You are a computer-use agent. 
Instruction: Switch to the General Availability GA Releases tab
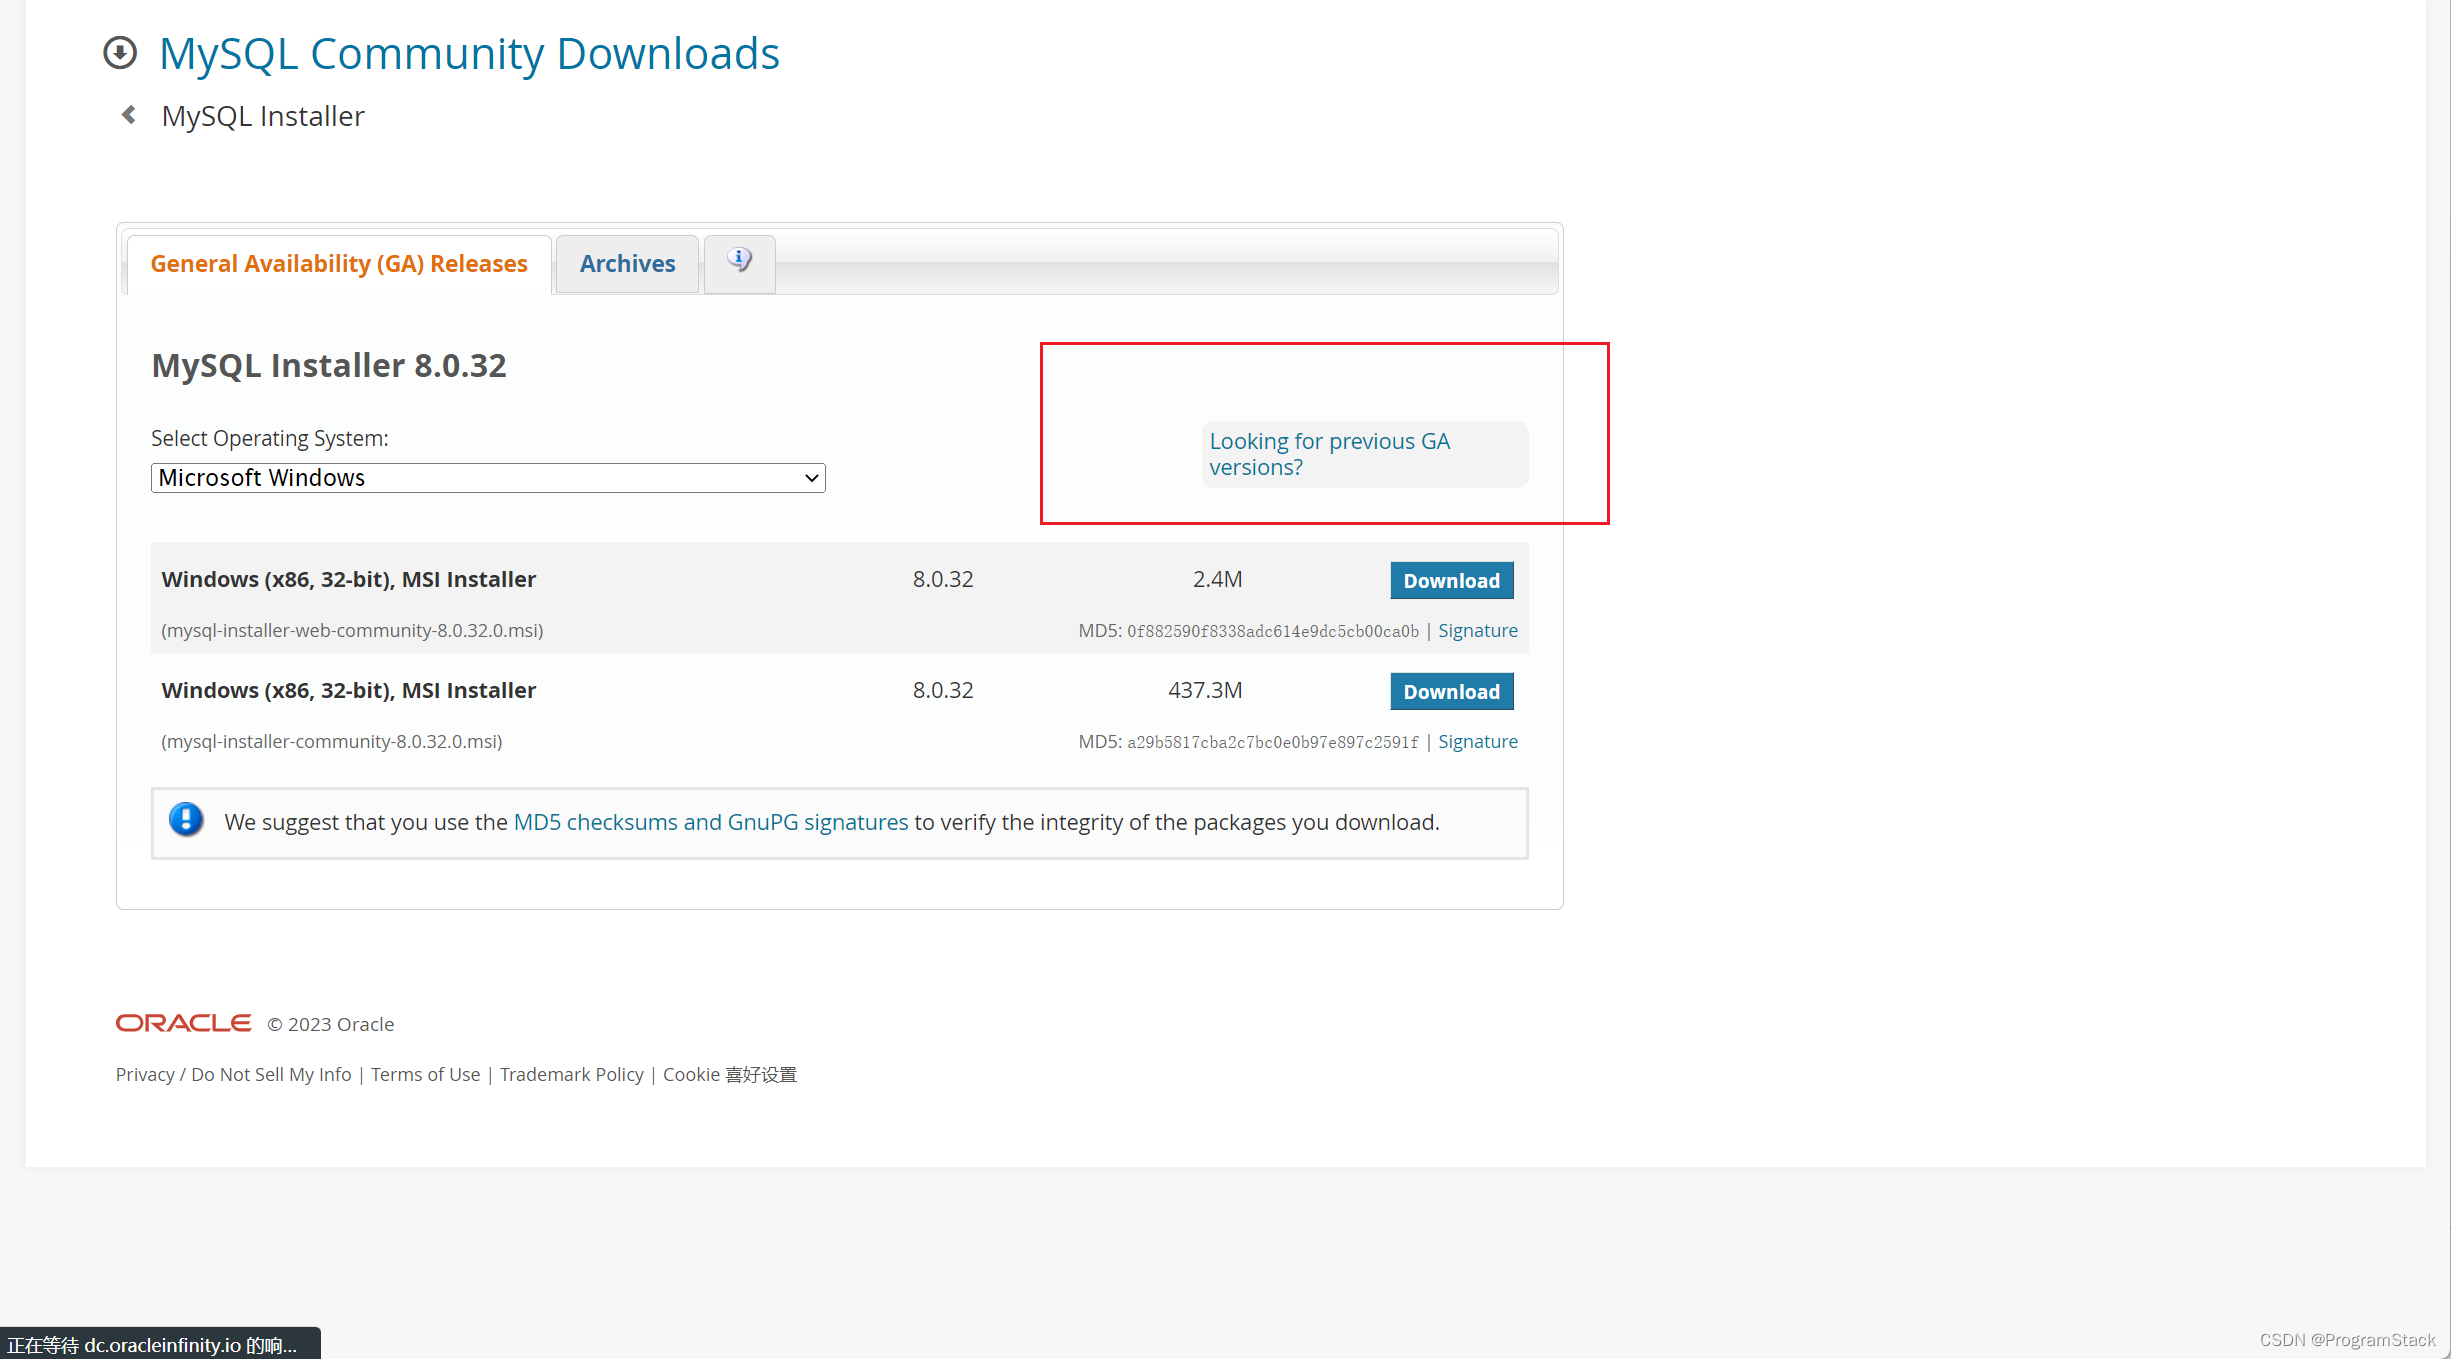(336, 263)
